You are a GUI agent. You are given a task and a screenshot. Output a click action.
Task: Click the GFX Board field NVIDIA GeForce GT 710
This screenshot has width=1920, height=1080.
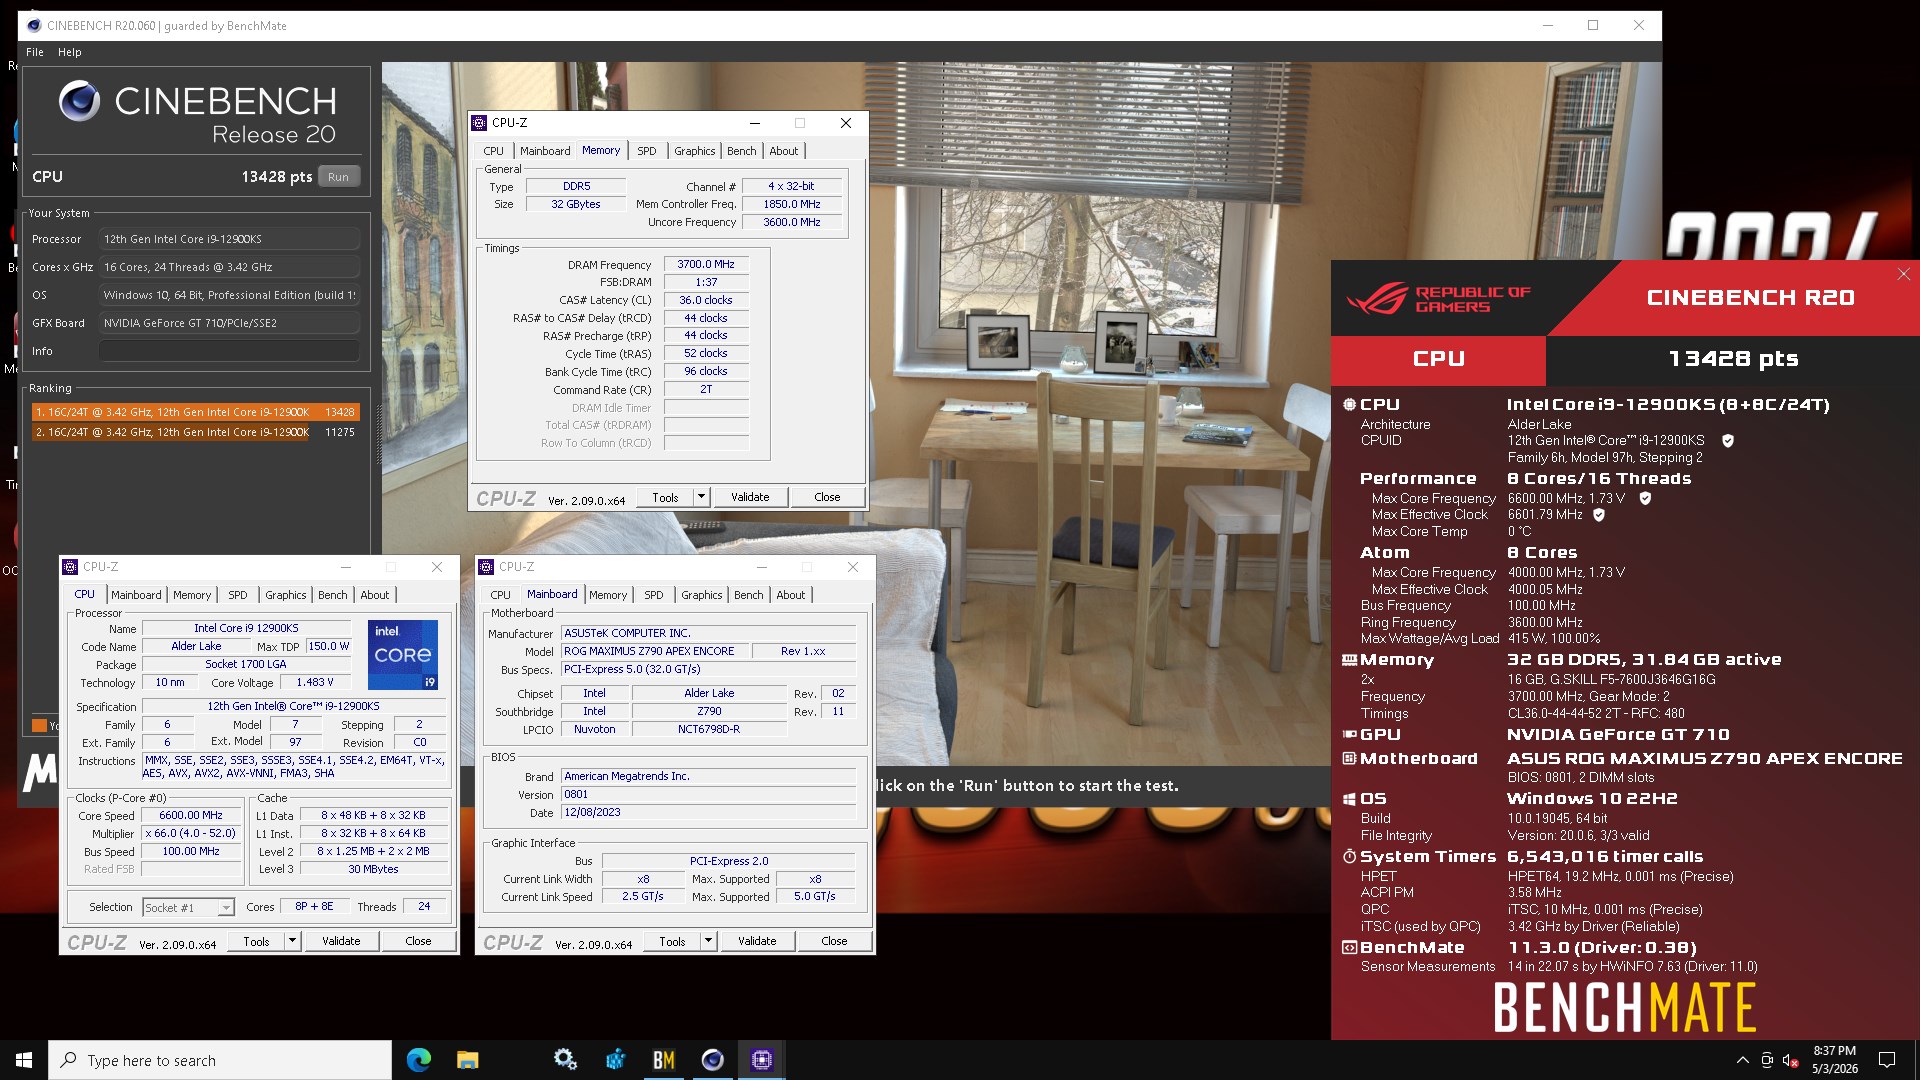229,323
